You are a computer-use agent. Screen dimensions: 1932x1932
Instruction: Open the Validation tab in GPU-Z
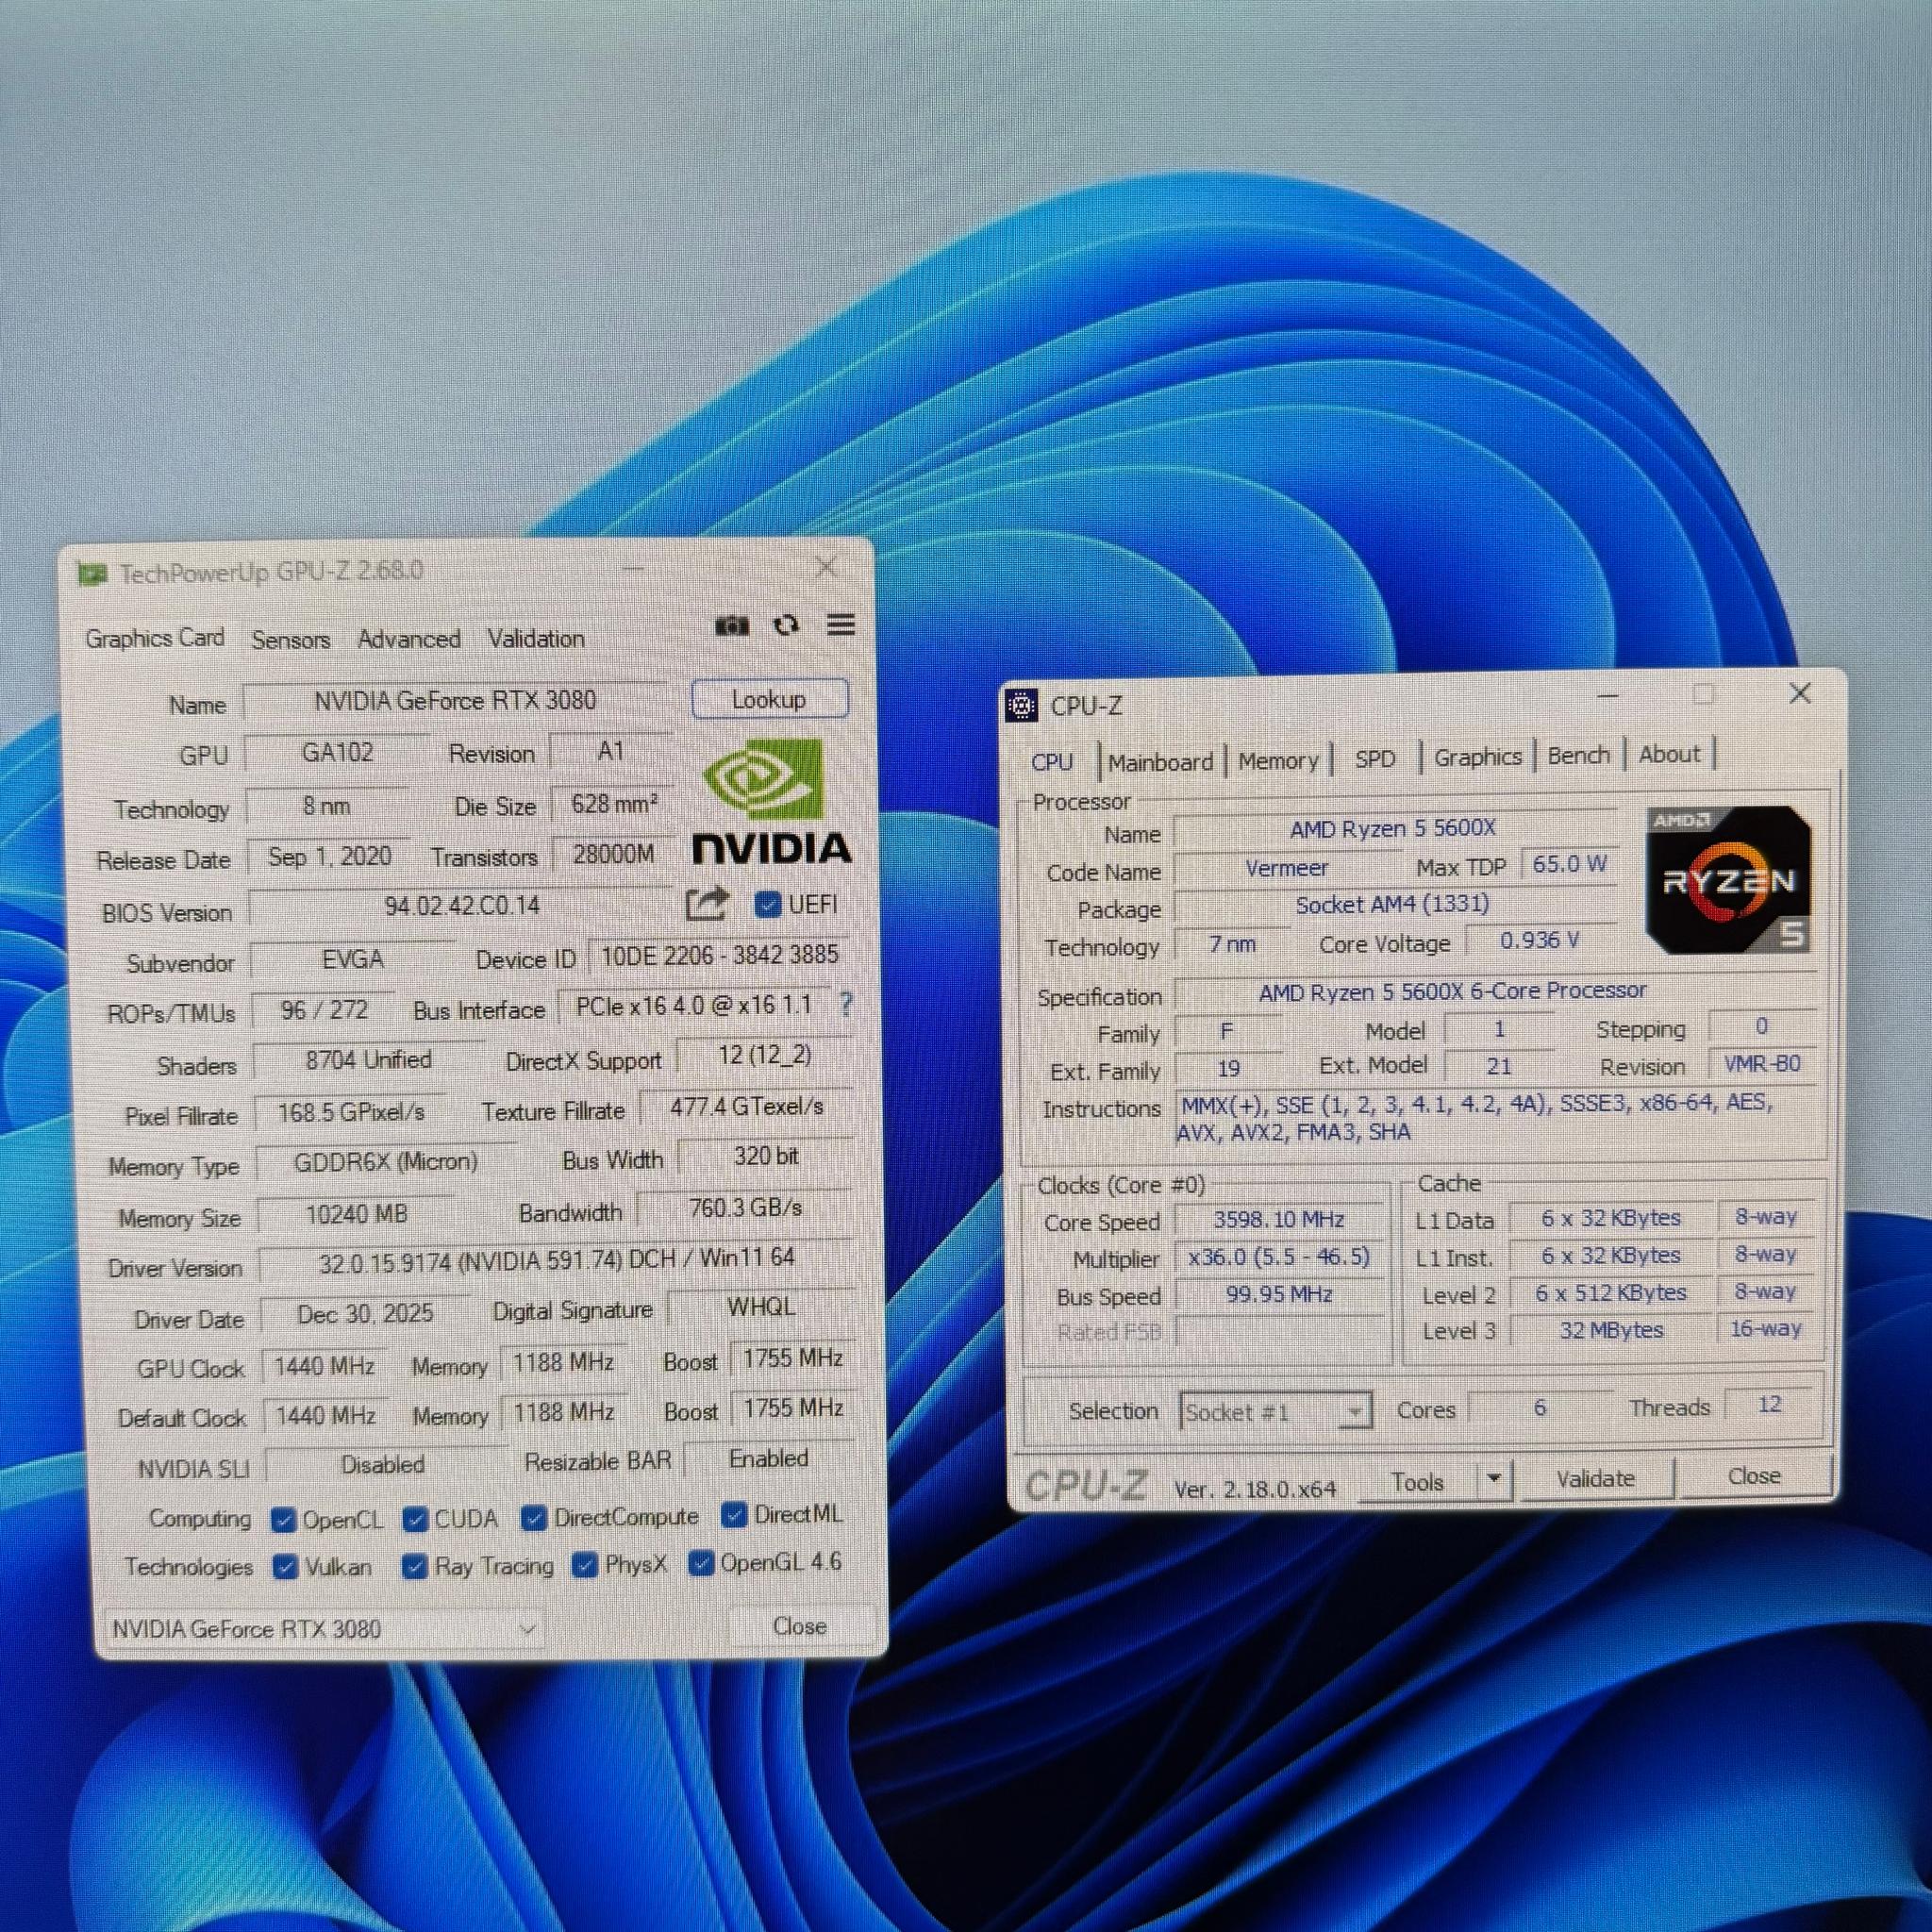[x=536, y=638]
